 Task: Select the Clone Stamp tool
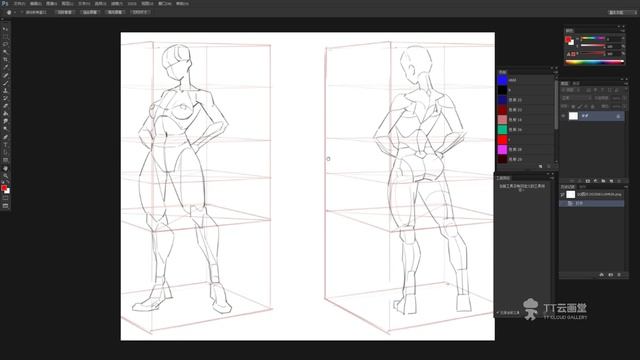tap(5, 91)
